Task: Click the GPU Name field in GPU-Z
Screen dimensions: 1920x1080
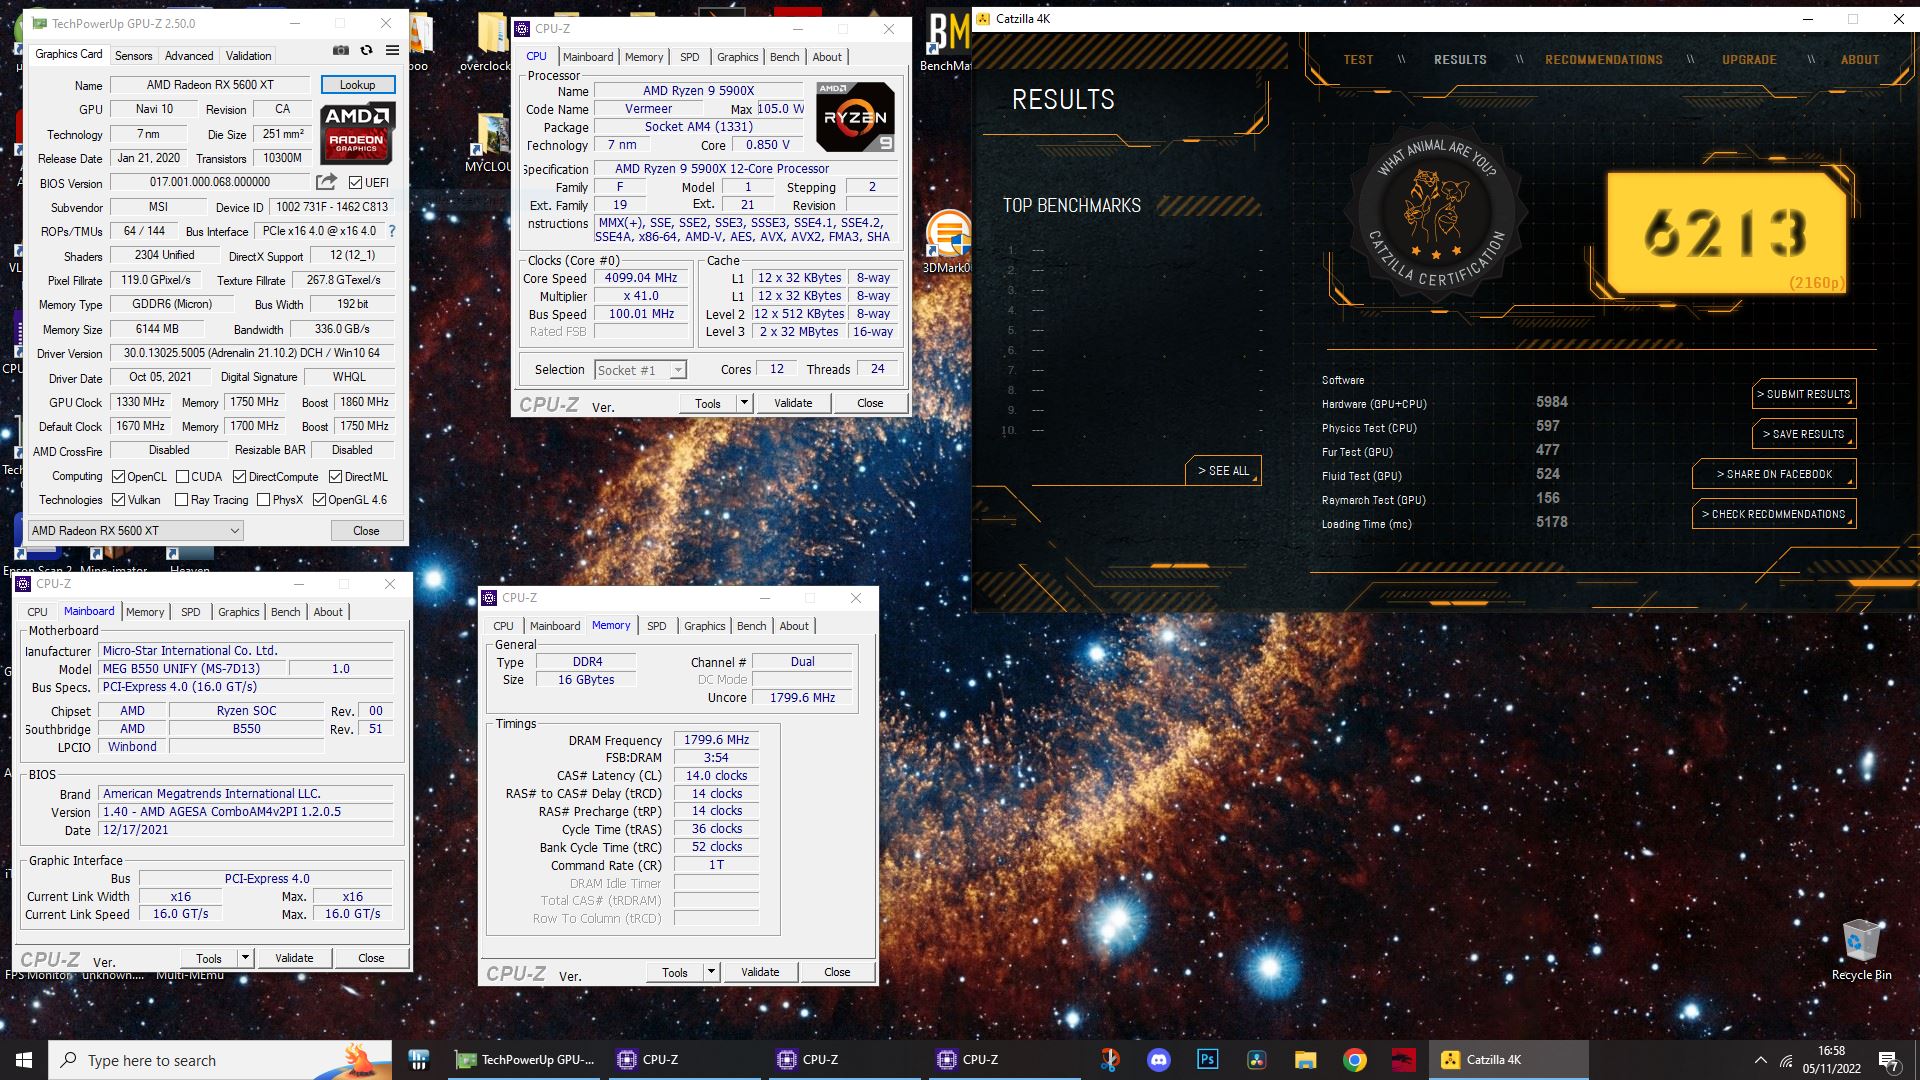Action: (x=210, y=85)
